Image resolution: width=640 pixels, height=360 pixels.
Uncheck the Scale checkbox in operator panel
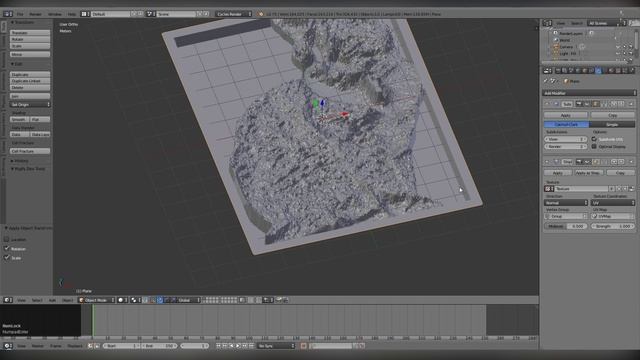click(x=7, y=258)
